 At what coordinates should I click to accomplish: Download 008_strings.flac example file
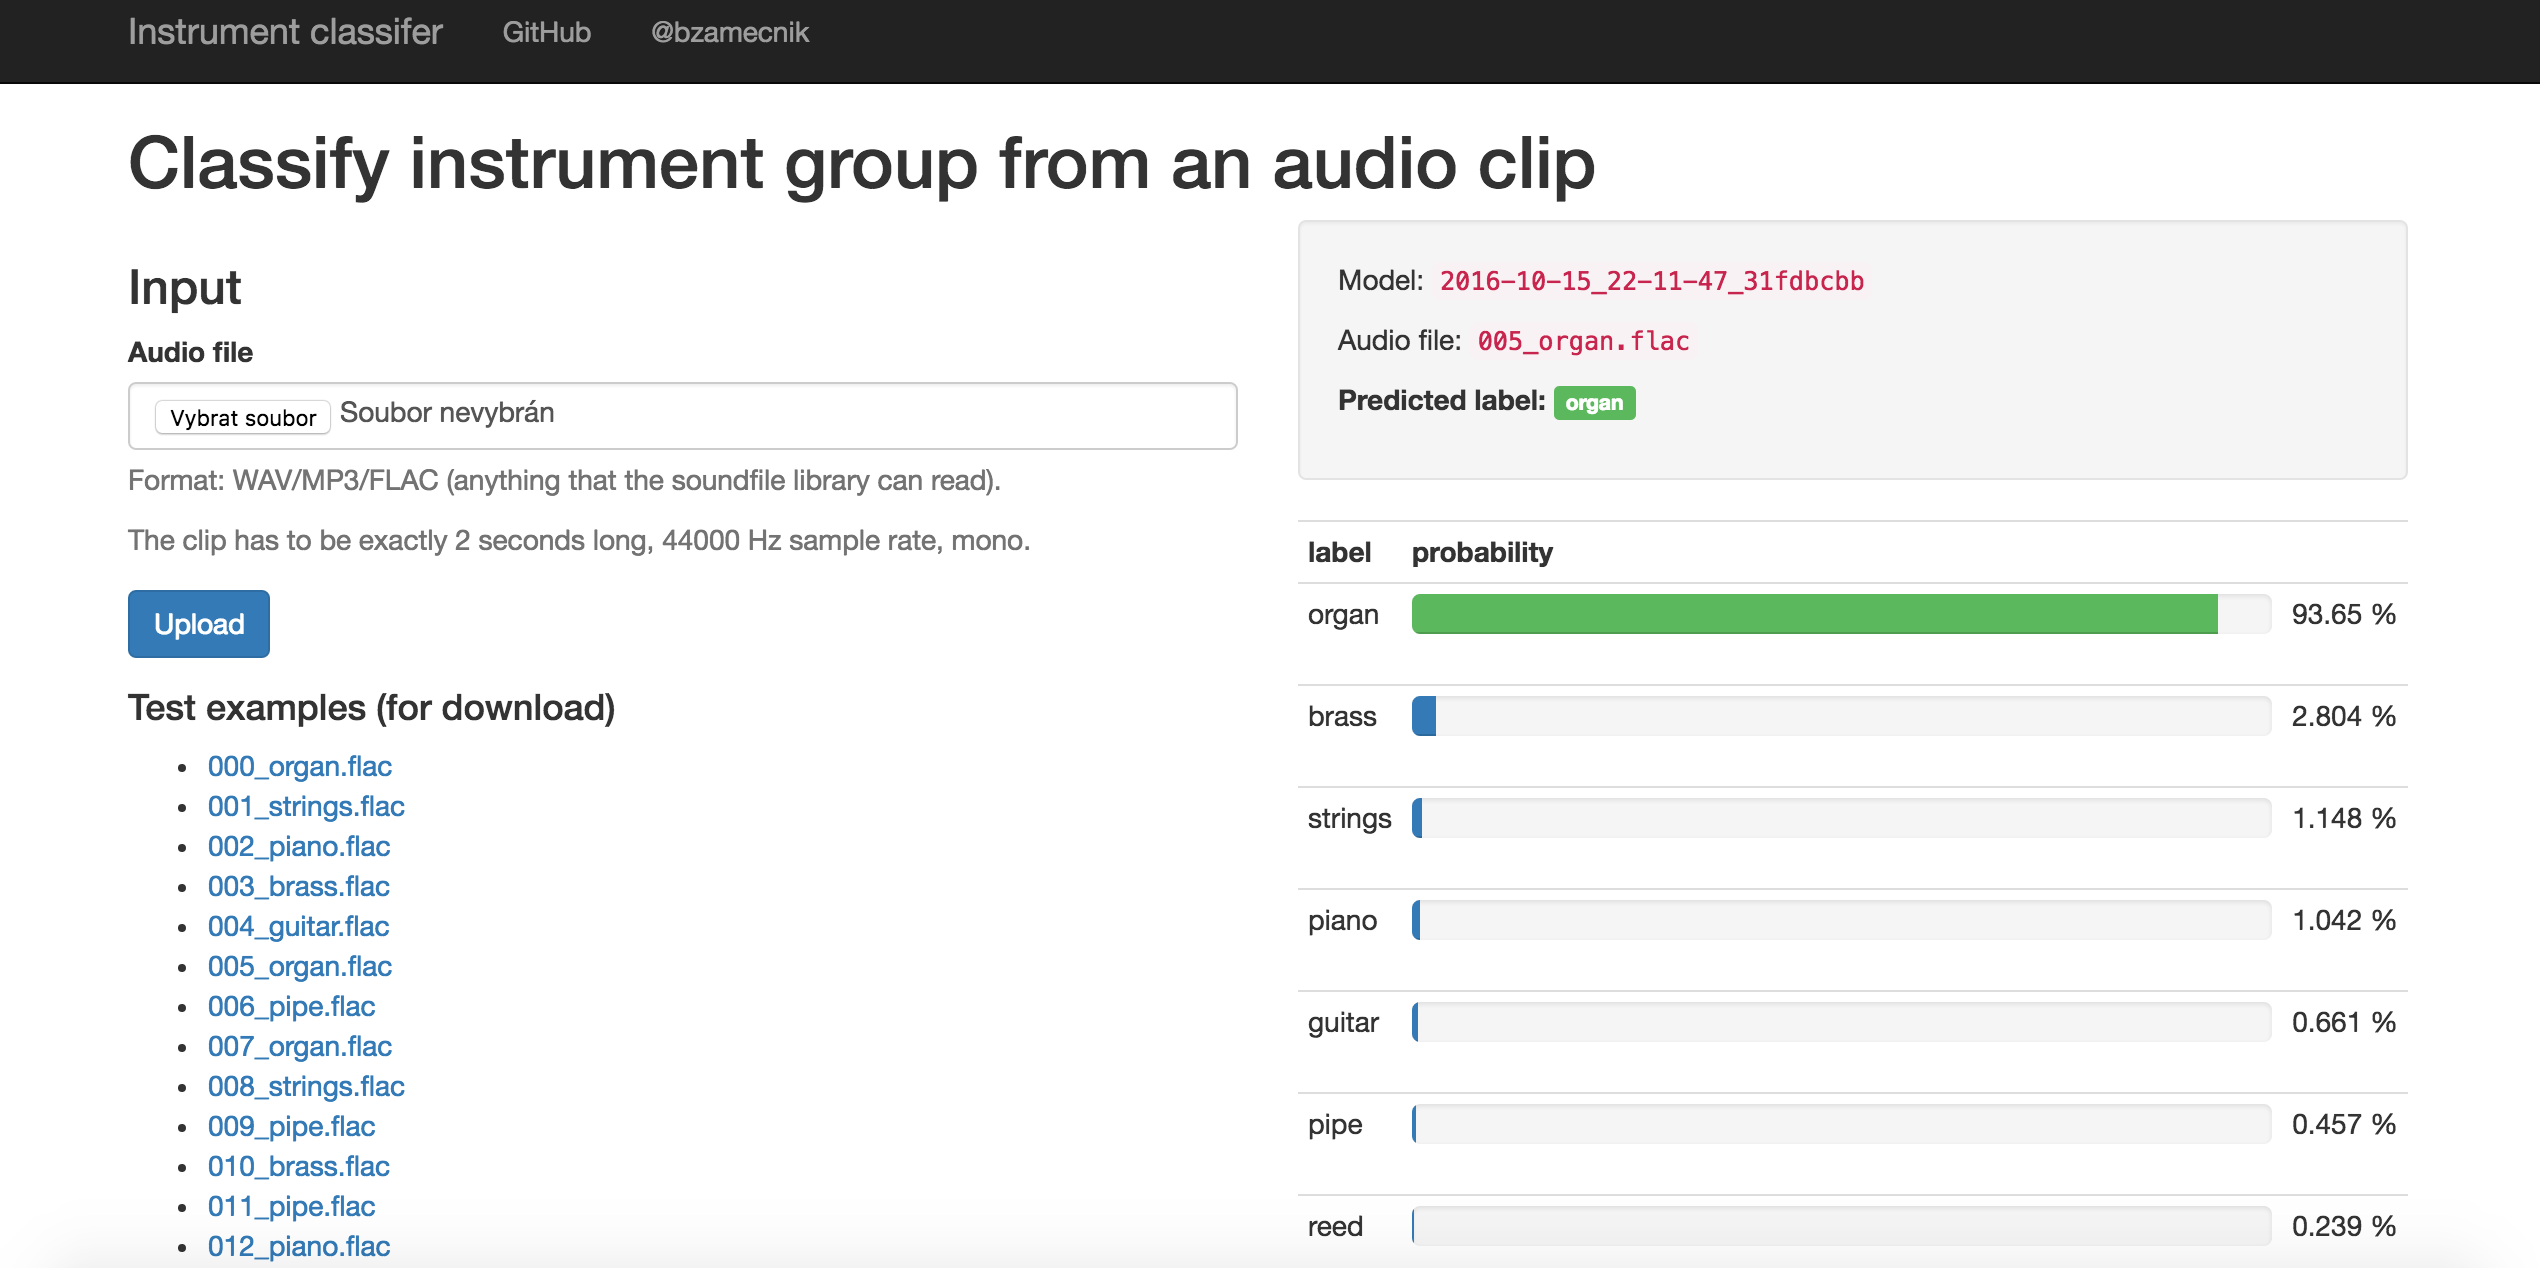tap(306, 1086)
